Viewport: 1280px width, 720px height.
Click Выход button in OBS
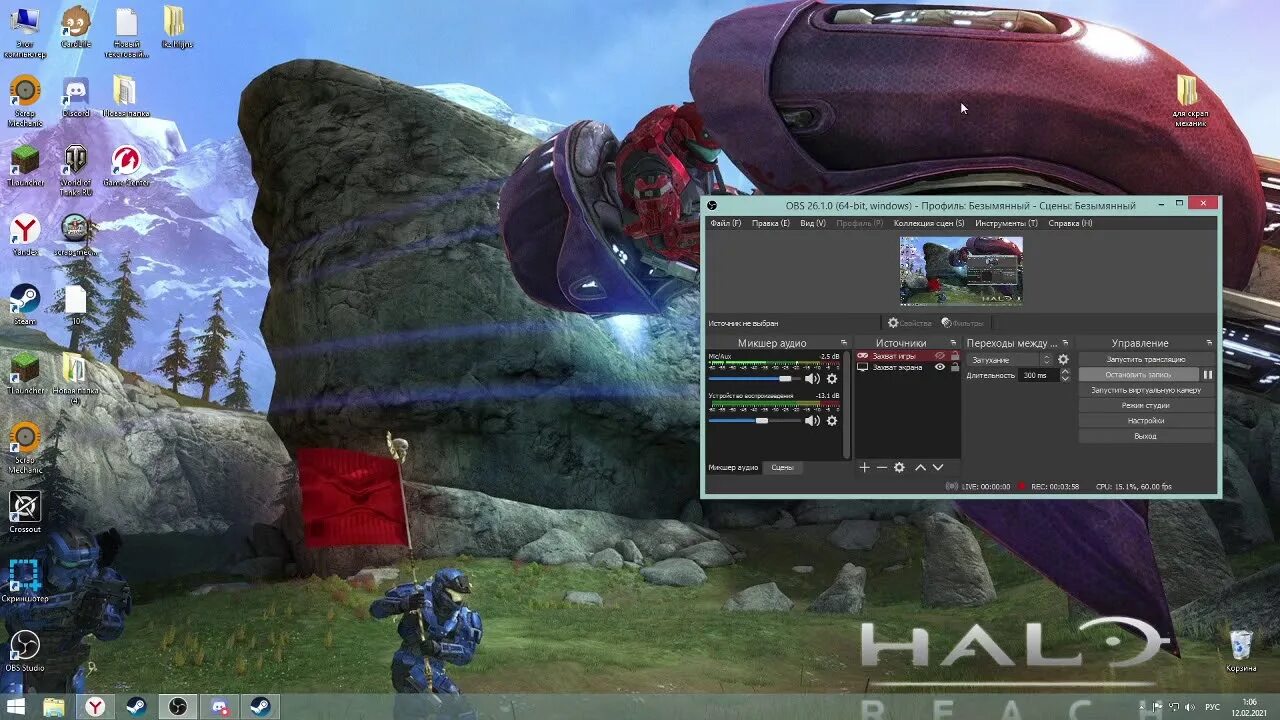tap(1146, 436)
